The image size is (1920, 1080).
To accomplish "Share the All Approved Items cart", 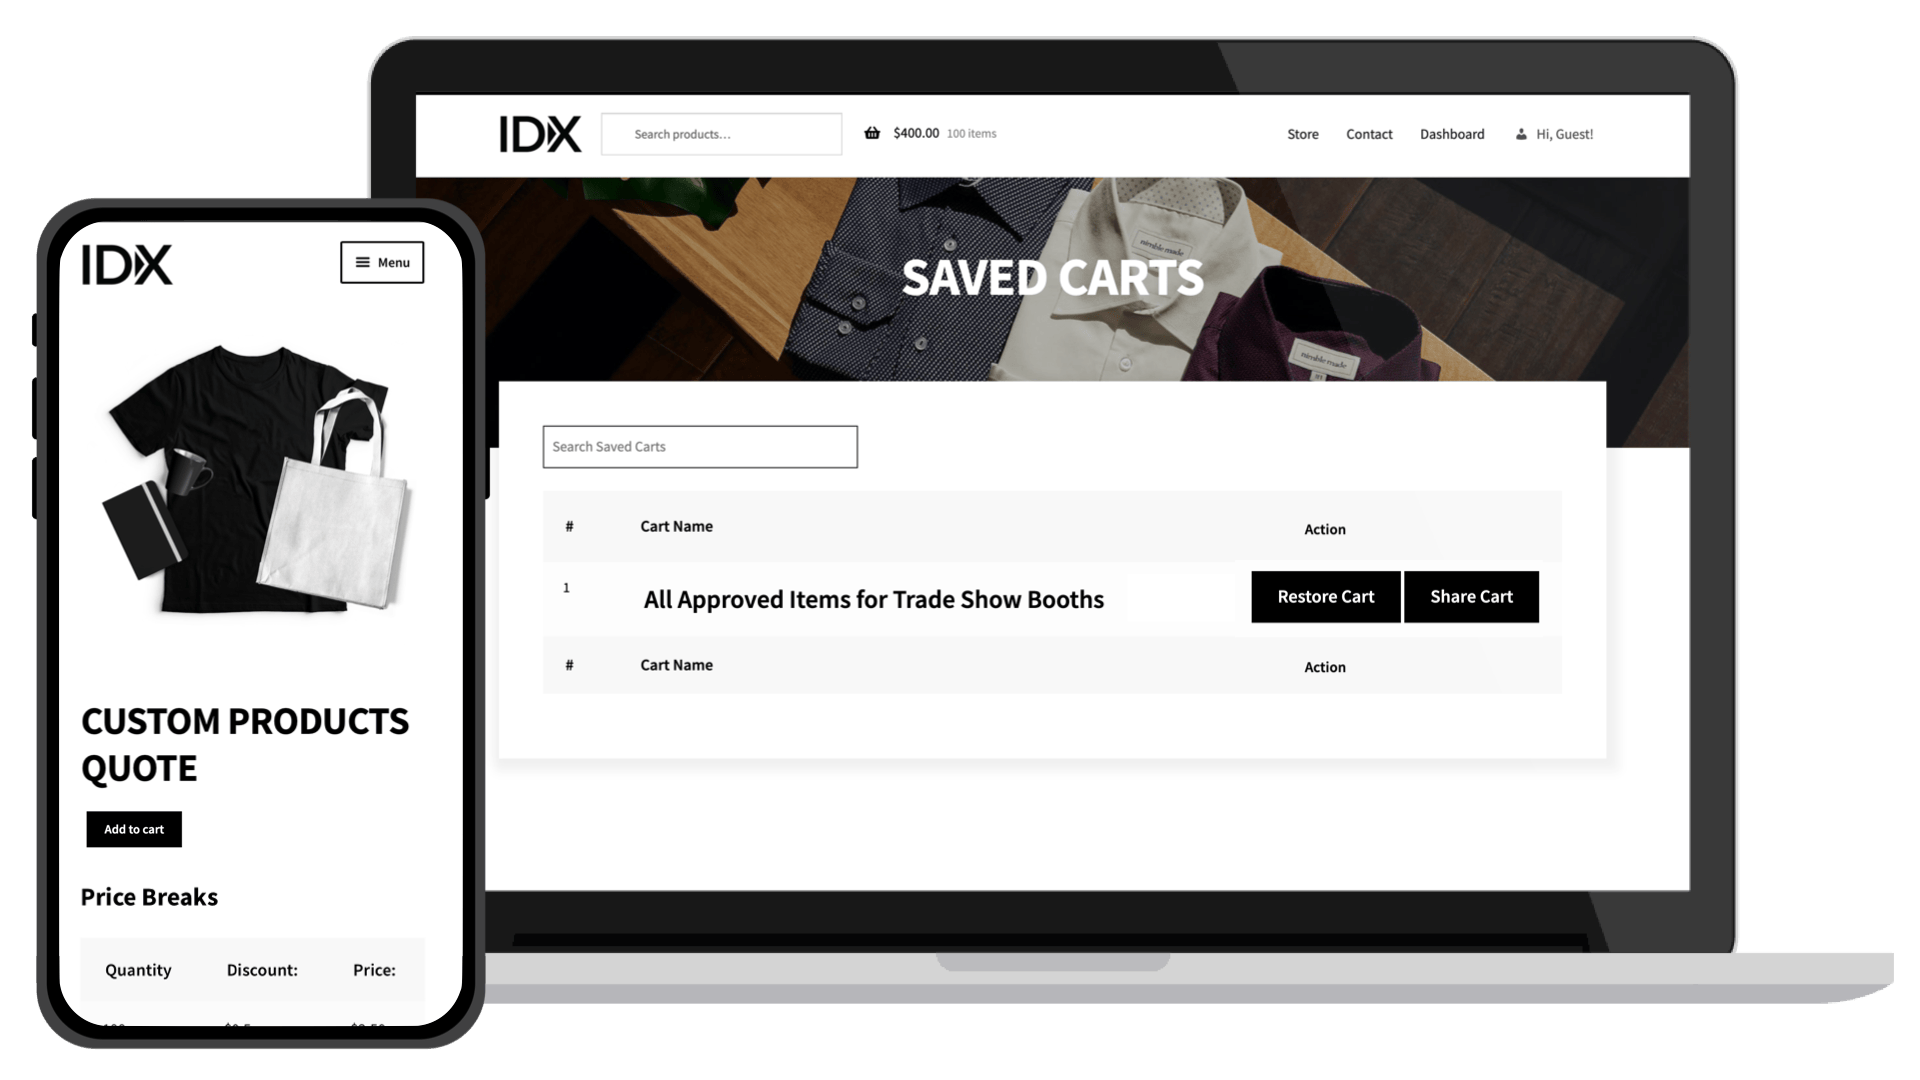I will coord(1472,596).
